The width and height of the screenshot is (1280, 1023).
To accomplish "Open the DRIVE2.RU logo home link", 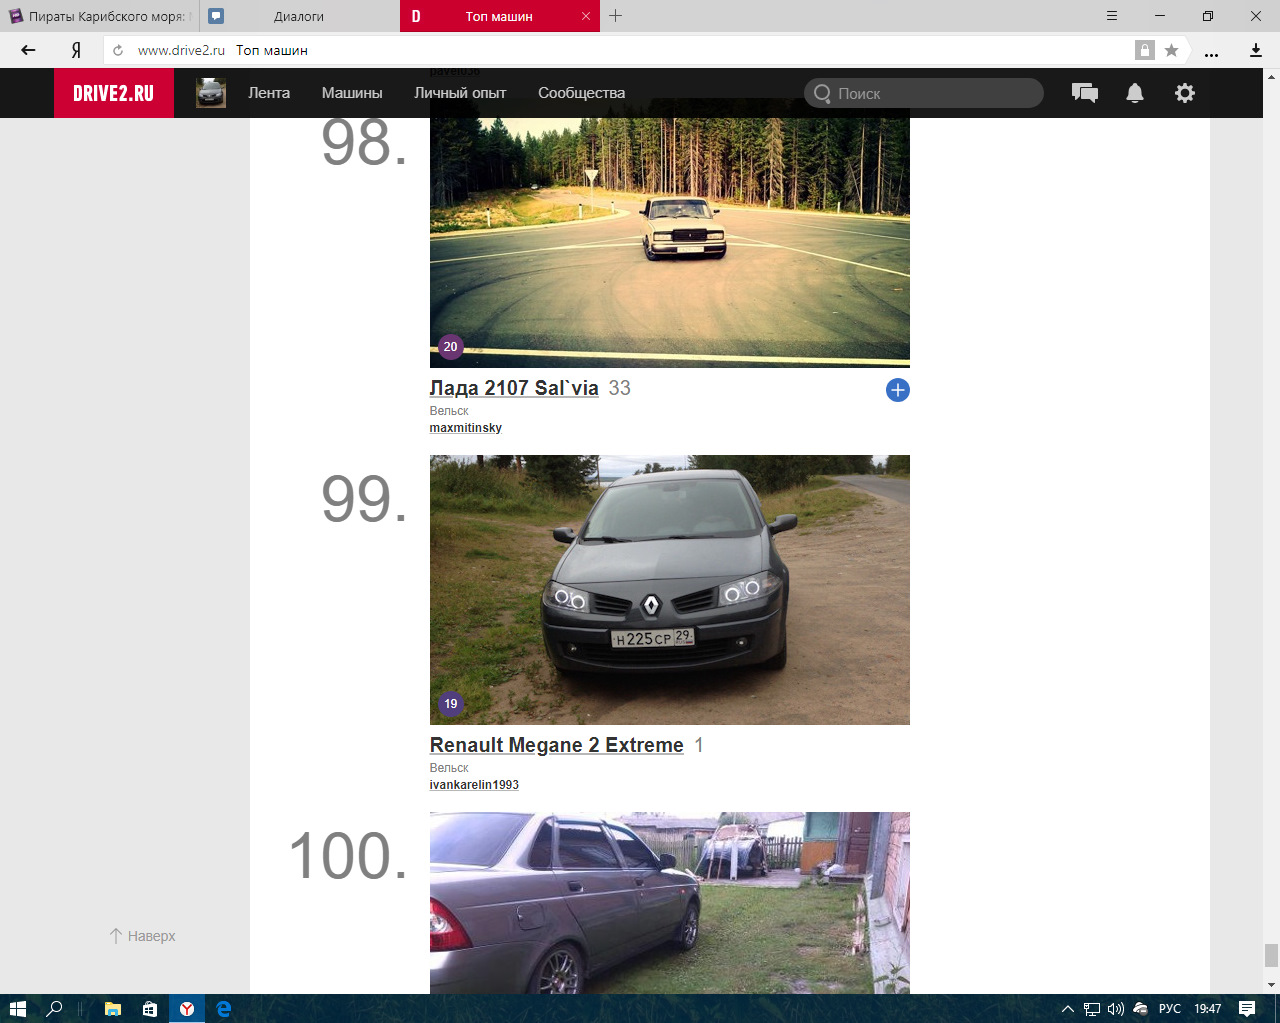I will pyautogui.click(x=113, y=93).
